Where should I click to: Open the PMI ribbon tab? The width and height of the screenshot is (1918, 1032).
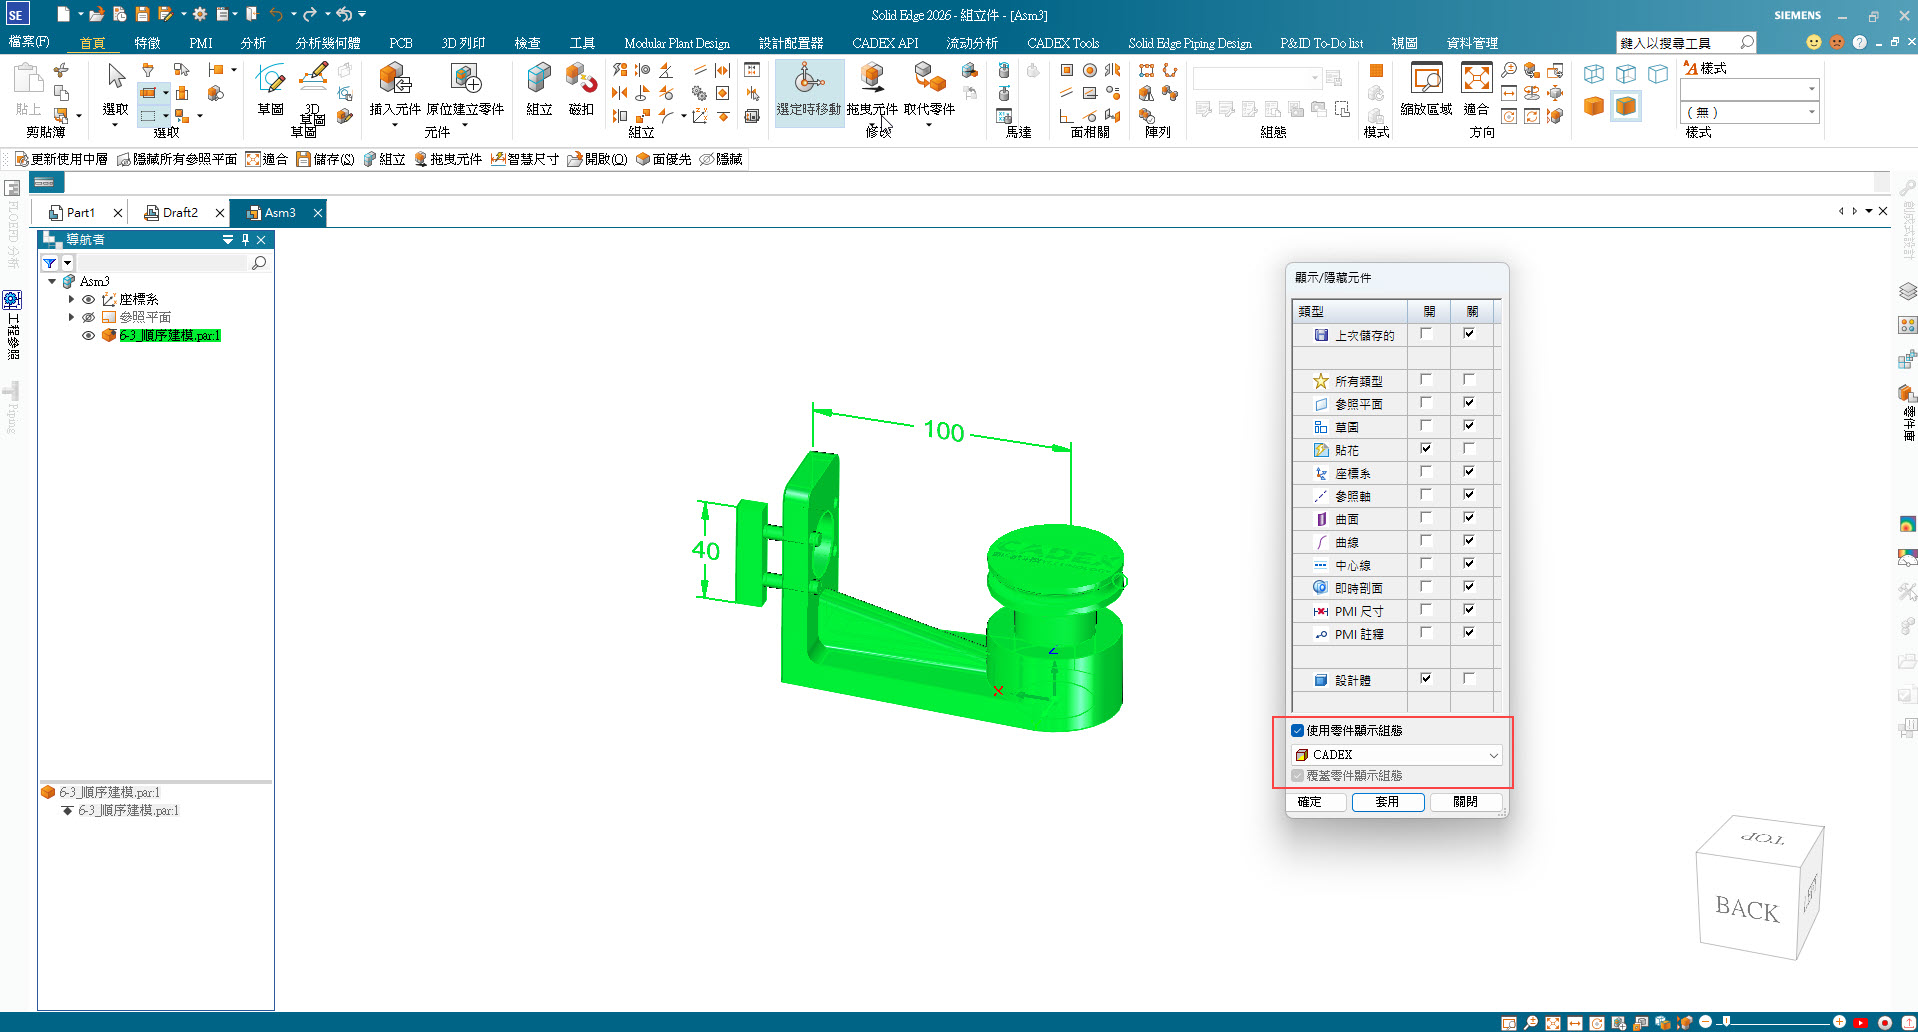pos(200,43)
